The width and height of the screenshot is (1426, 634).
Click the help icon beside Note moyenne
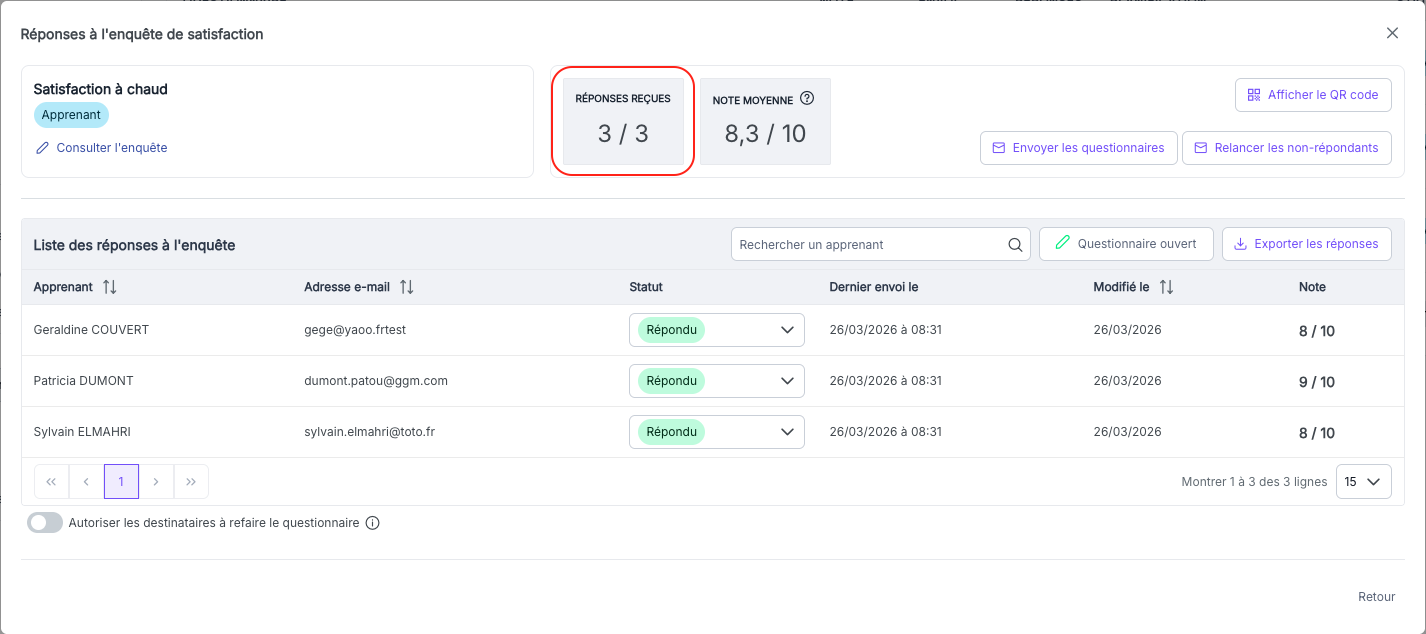807,99
